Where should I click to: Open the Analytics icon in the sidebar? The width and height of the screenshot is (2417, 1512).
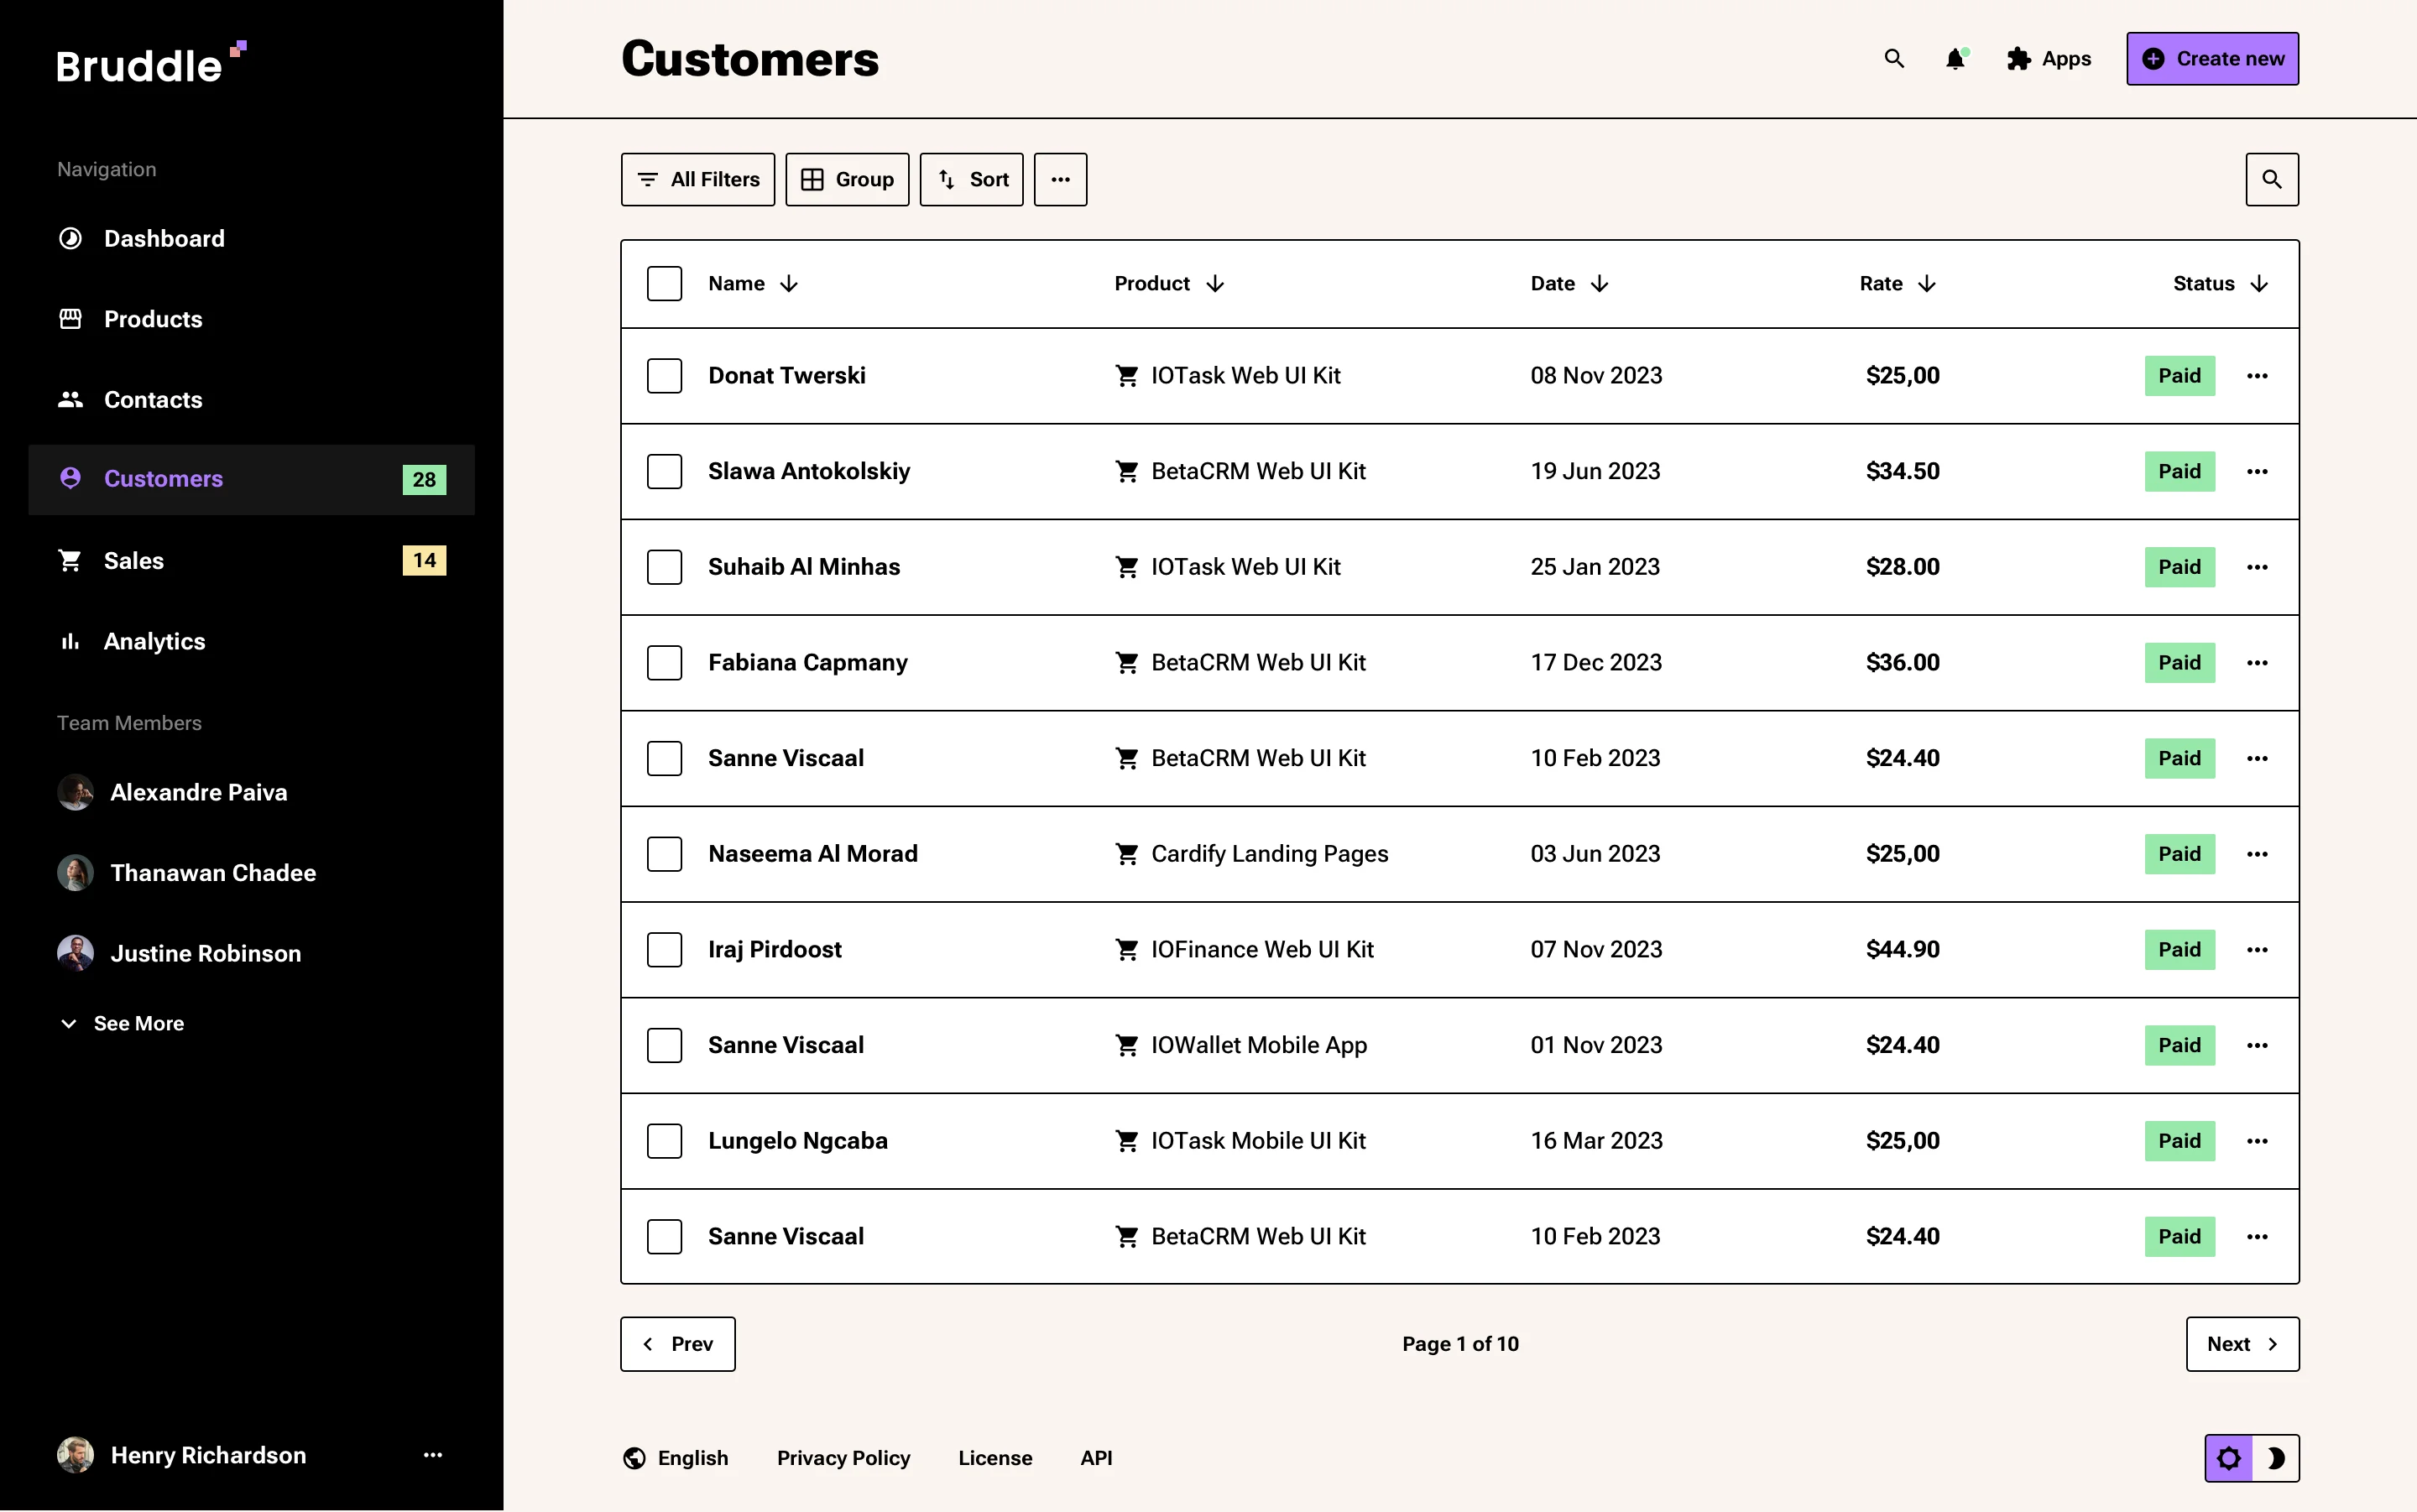70,641
